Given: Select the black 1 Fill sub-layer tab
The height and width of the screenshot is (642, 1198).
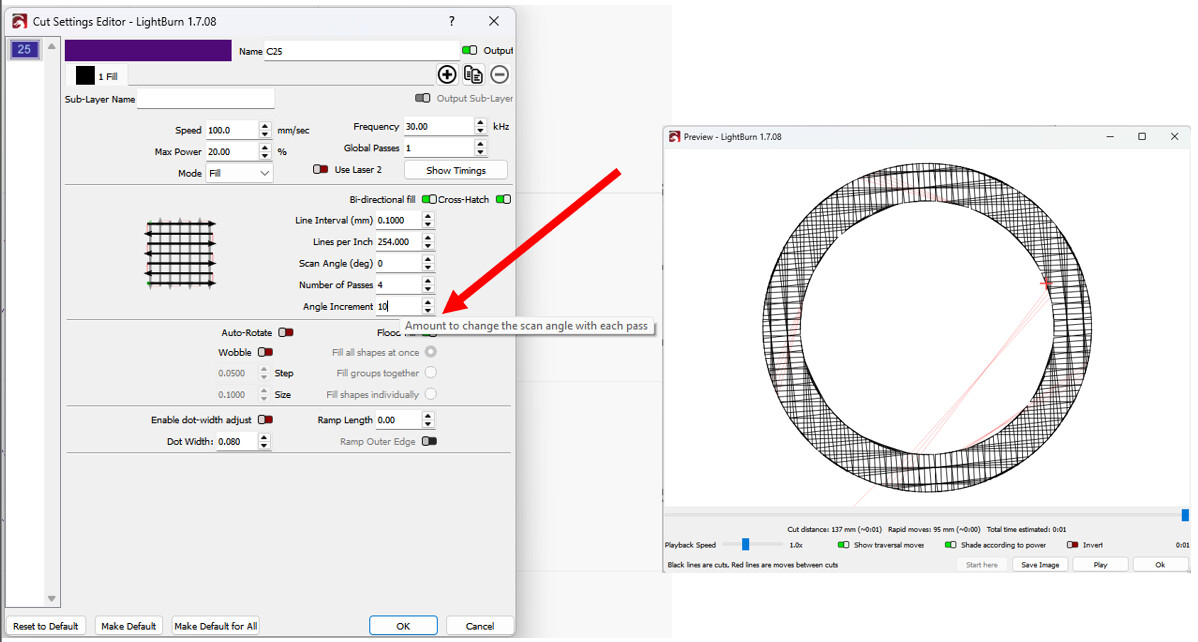Looking at the screenshot, I should (97, 76).
